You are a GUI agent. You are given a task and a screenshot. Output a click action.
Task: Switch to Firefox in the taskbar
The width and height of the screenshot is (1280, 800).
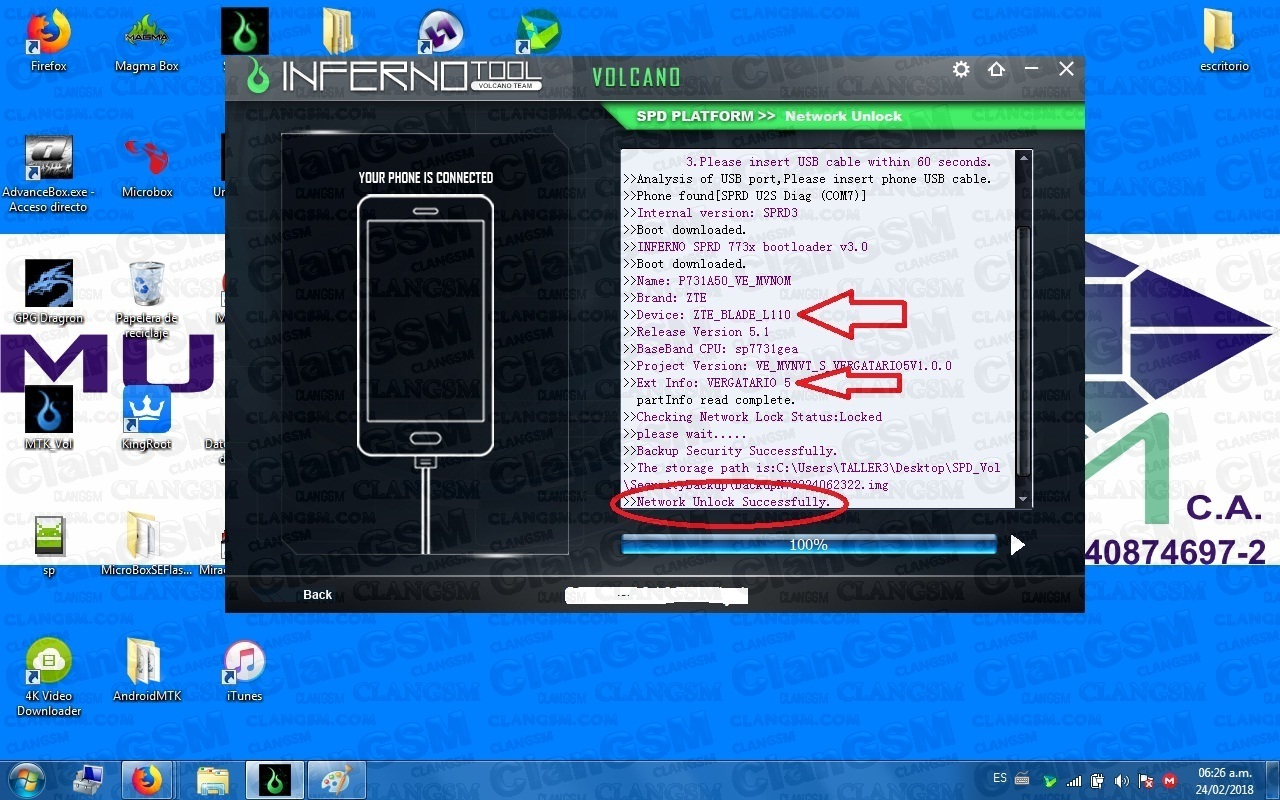pos(148,779)
